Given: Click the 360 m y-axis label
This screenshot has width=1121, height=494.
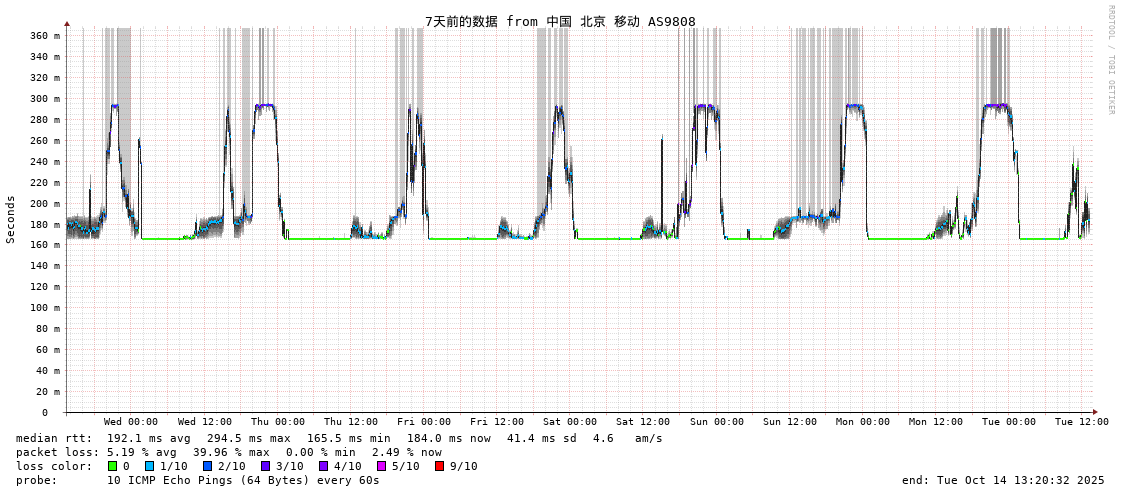Looking at the screenshot, I should pos(44,36).
